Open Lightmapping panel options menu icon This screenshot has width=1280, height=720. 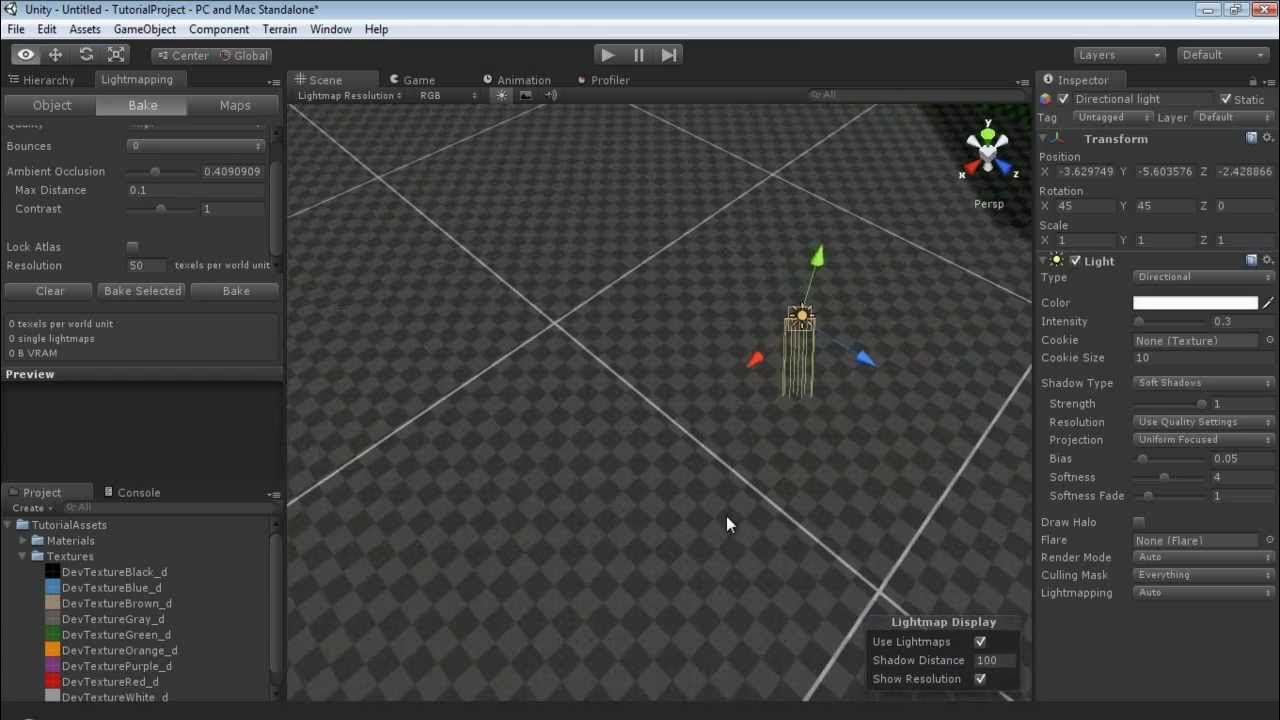click(274, 81)
